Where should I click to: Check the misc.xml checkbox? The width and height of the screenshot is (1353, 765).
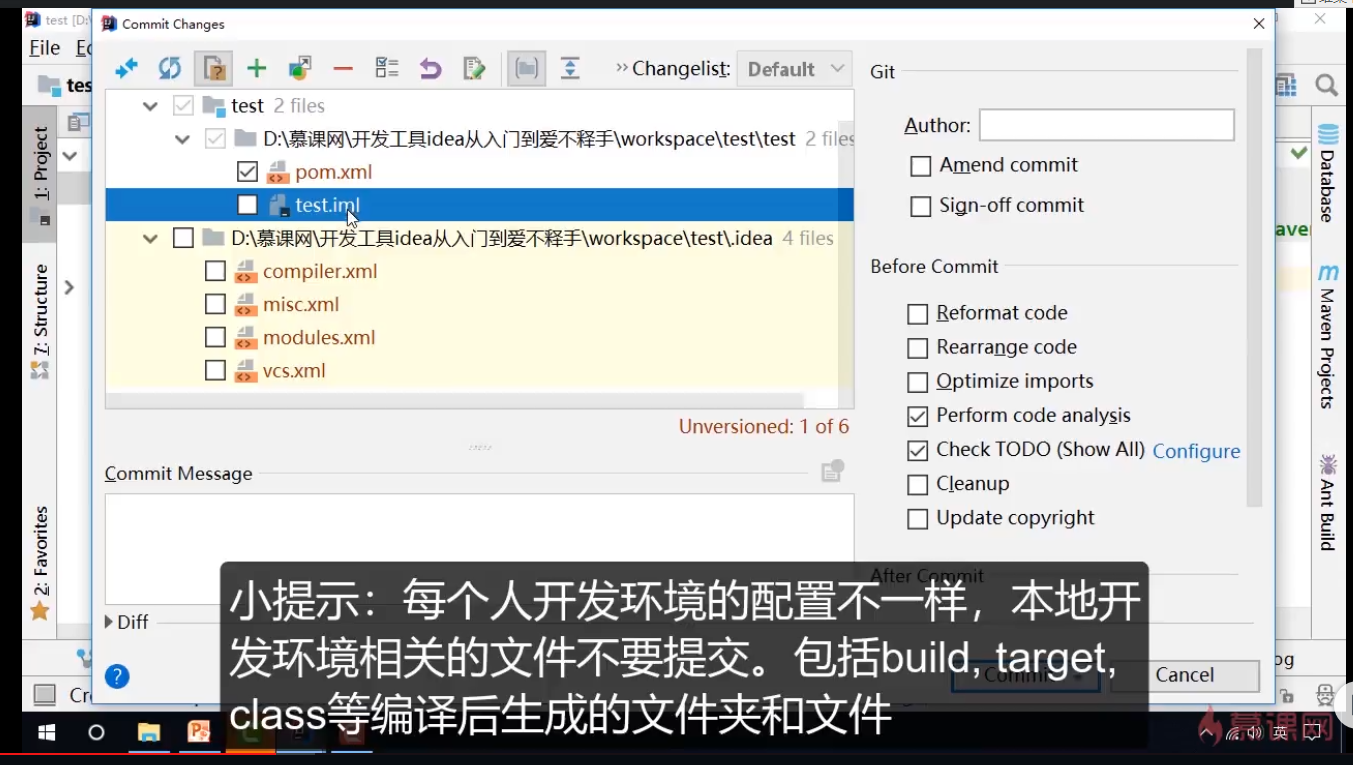[215, 304]
